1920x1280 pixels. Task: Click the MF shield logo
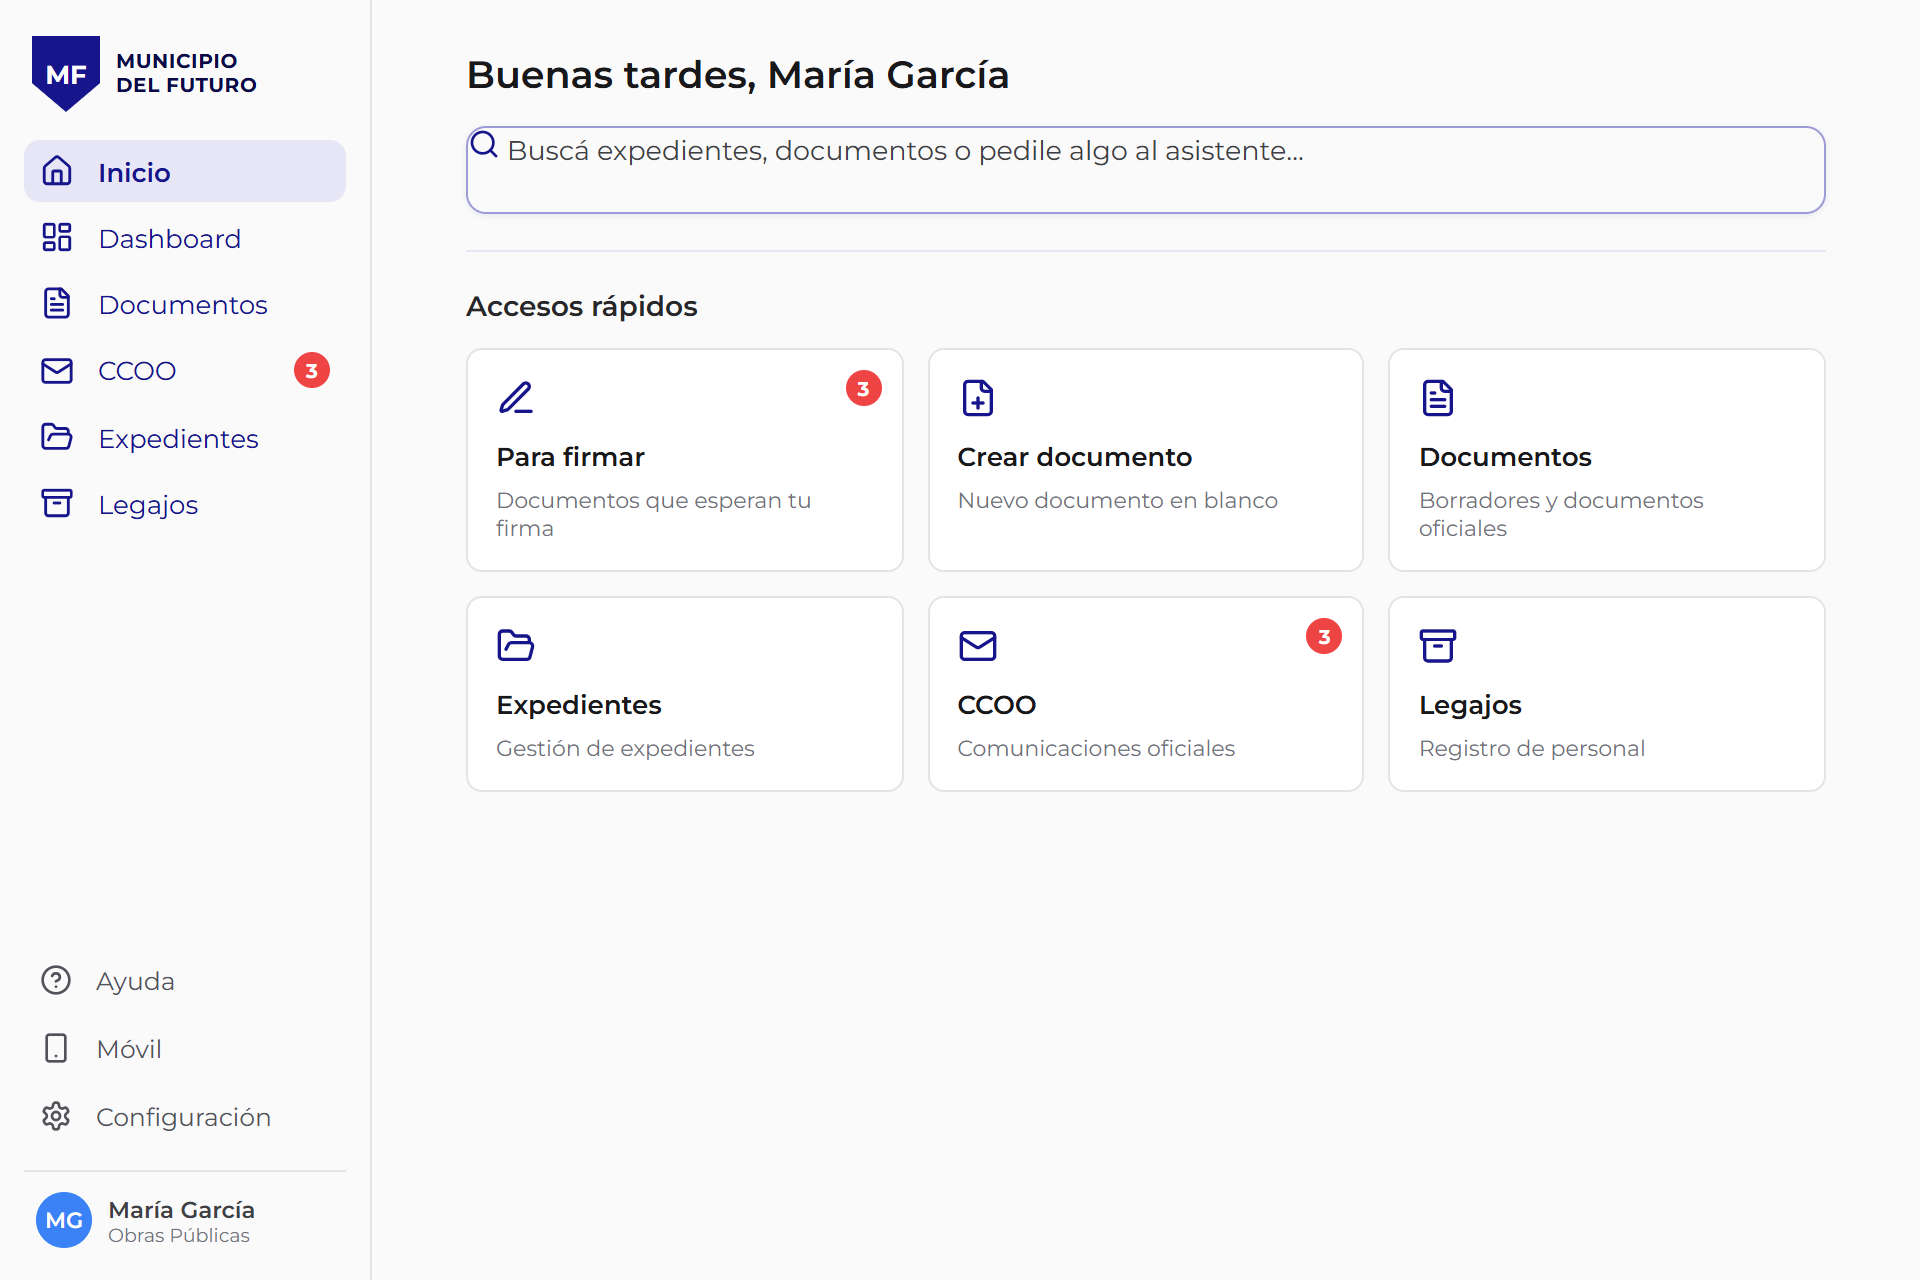pos(66,73)
